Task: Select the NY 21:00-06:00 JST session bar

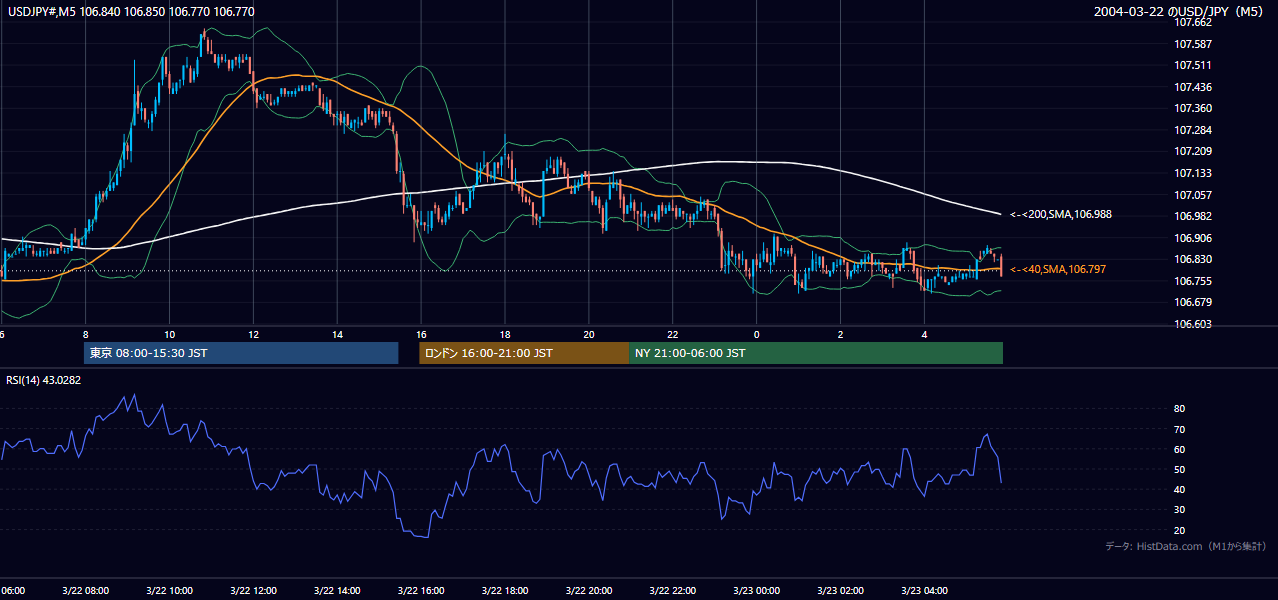Action: (x=816, y=353)
